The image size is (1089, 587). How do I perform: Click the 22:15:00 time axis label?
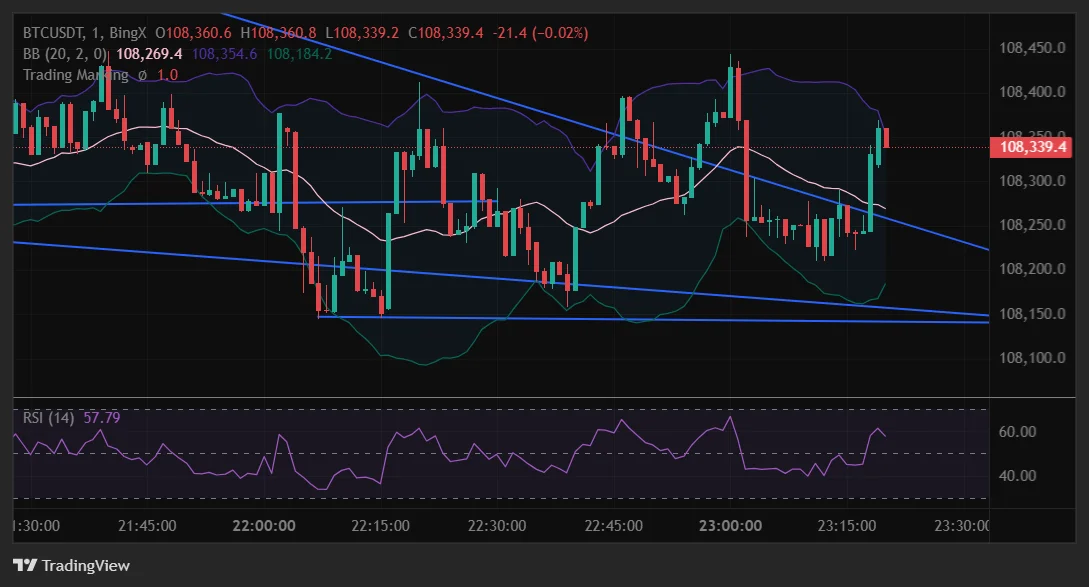pos(380,526)
